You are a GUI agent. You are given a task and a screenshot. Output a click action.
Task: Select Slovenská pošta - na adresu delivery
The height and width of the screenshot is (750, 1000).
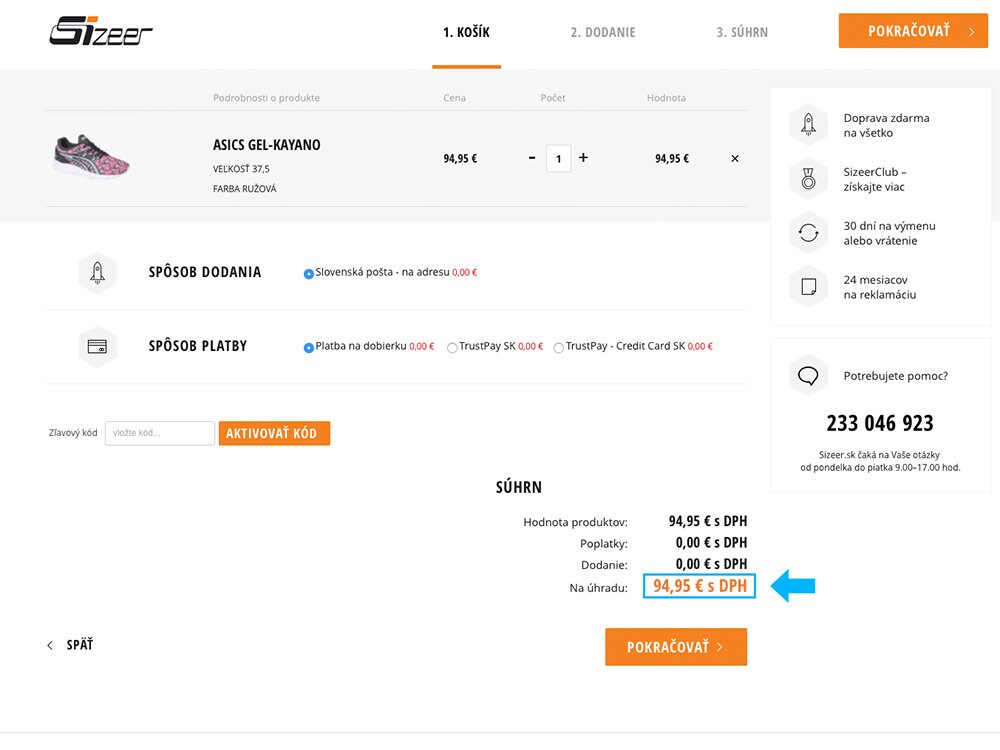click(309, 274)
